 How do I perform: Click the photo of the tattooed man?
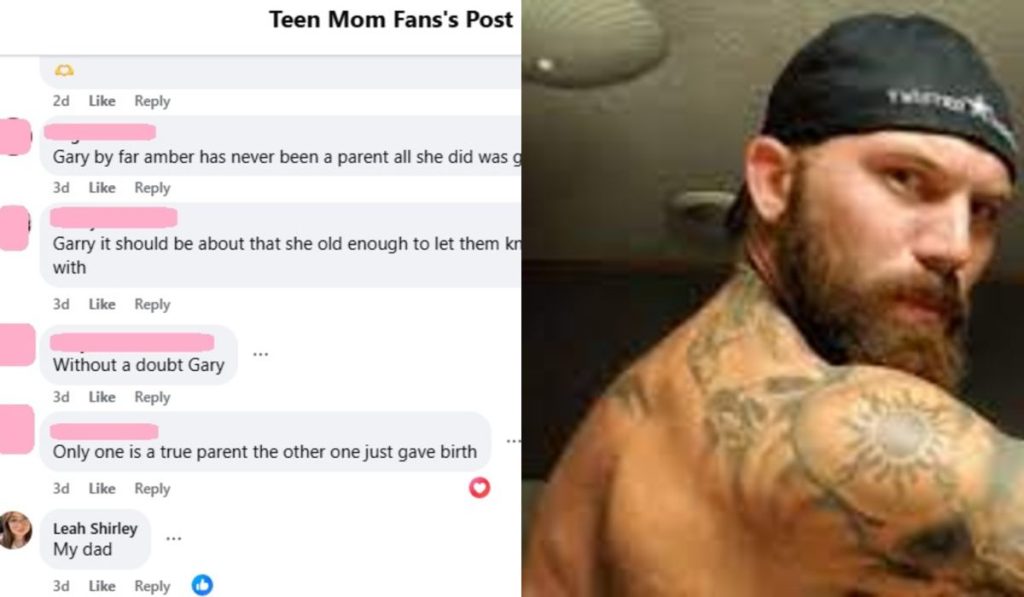pyautogui.click(x=770, y=300)
